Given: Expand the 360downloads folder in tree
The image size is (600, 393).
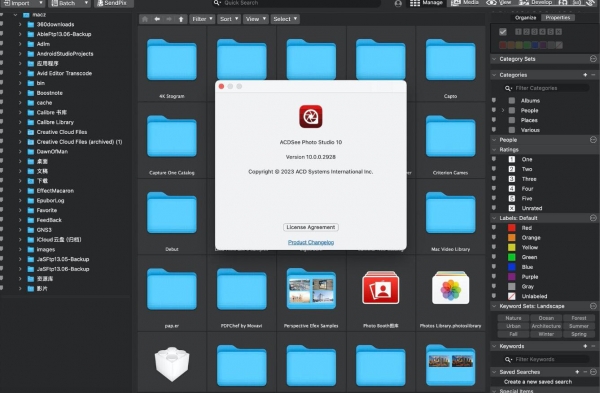Looking at the screenshot, I should click(x=20, y=24).
